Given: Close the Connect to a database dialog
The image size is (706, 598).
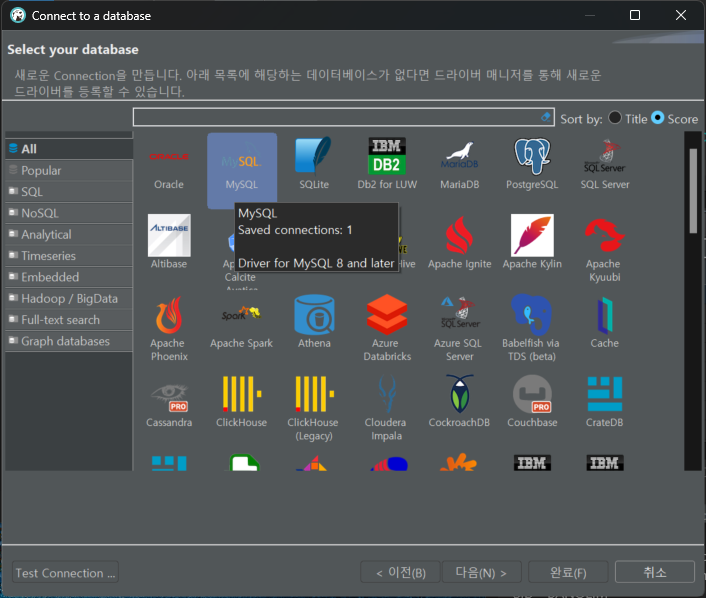Looking at the screenshot, I should [681, 15].
